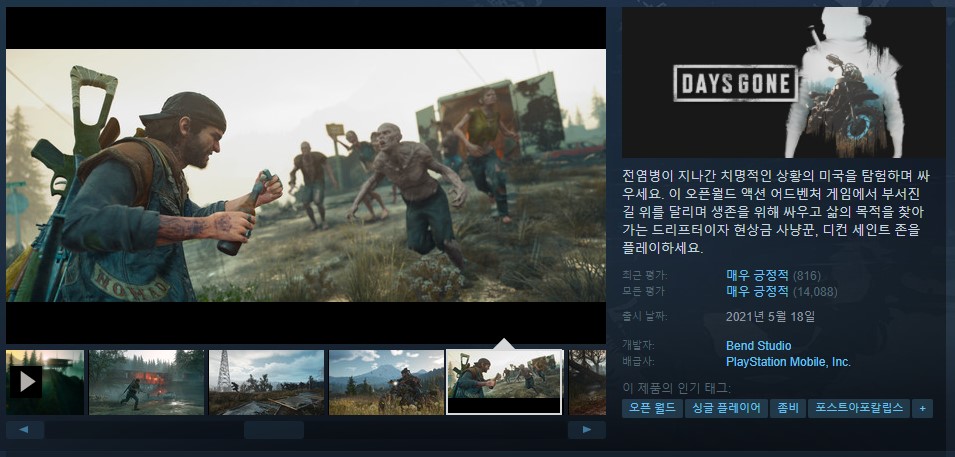Screen dimensions: 955x457
Task: Select the mountain motorcycle screenshot thumbnail
Action: 386,382
